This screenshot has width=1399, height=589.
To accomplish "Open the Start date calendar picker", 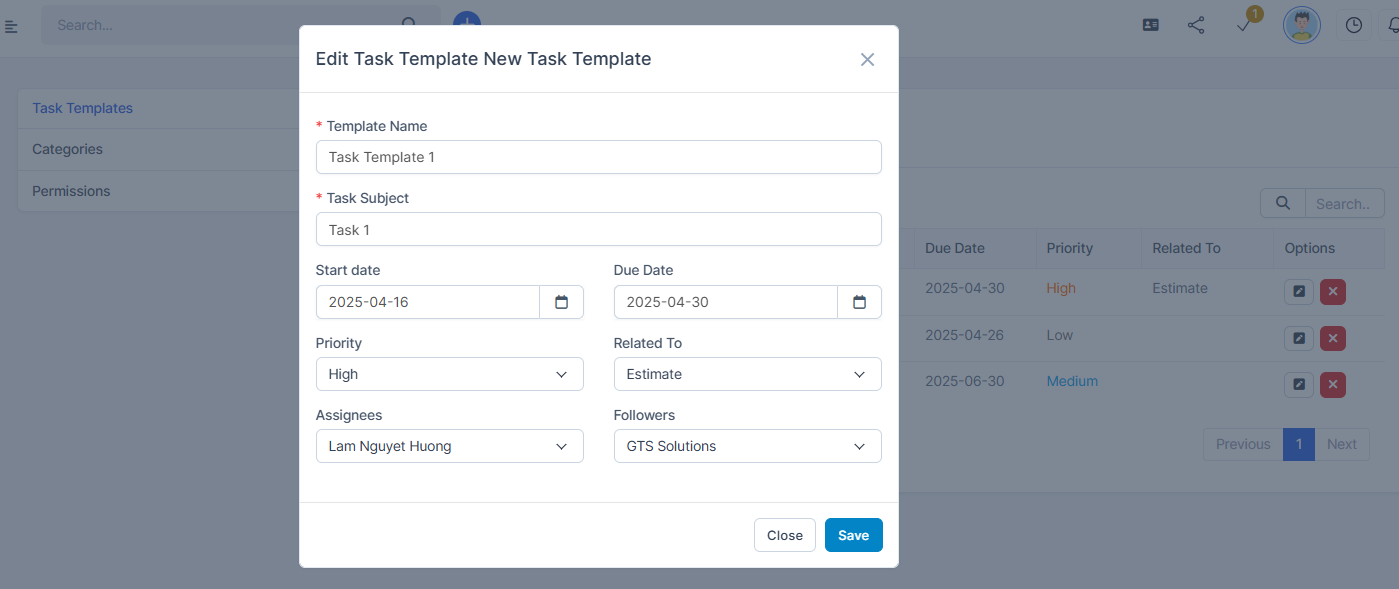I will click(561, 302).
